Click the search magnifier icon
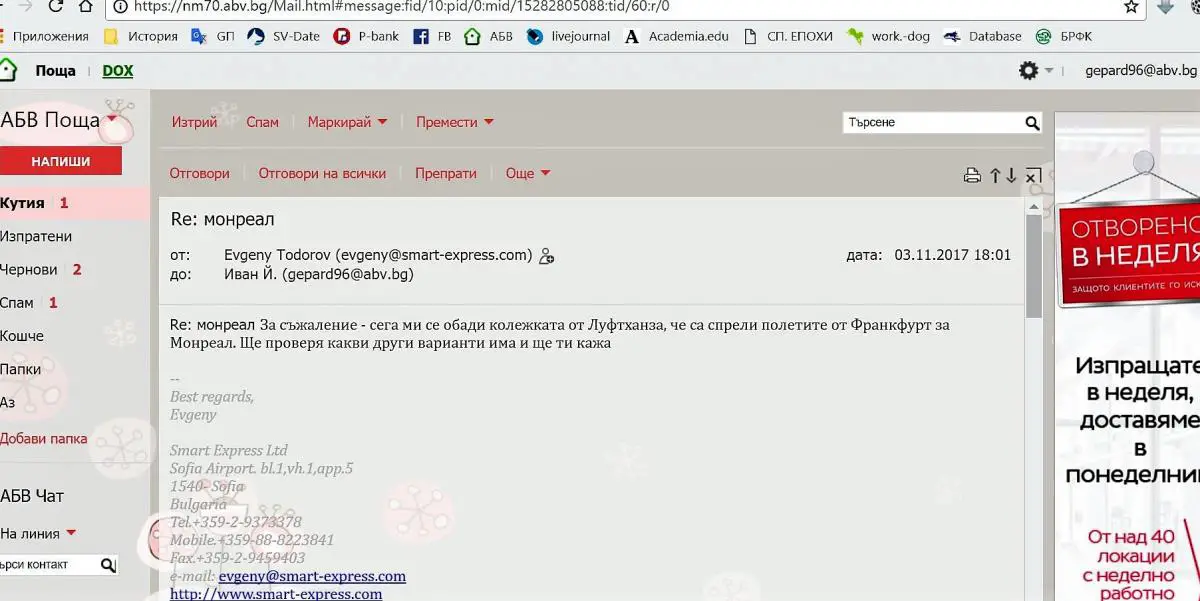The width and height of the screenshot is (1200, 601). coord(1032,123)
